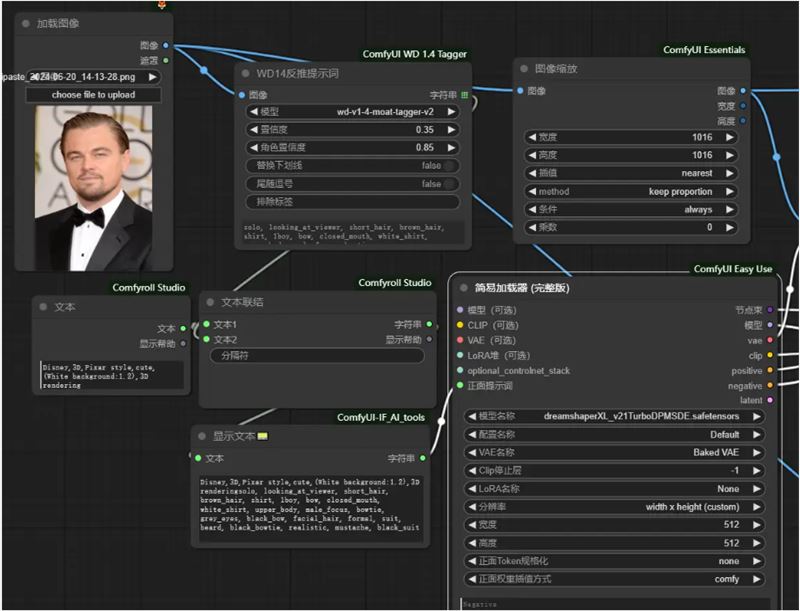Screen dimensions: 800x611
Task: Open LoRA名称 None selector
Action: point(614,489)
